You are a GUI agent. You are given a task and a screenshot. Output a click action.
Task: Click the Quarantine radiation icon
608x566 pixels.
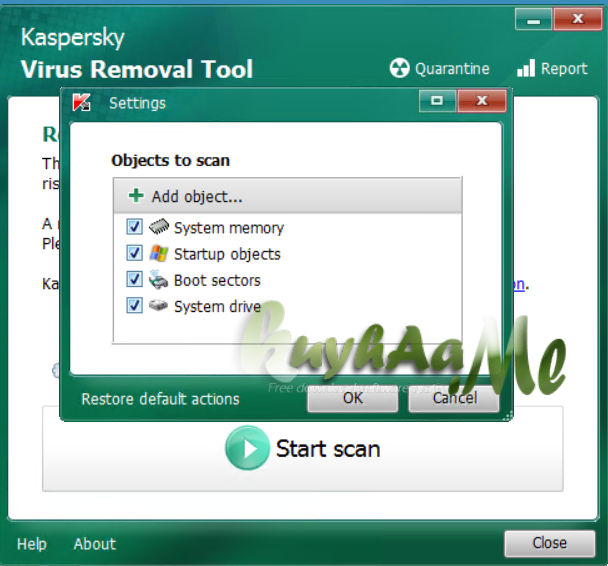(399, 68)
